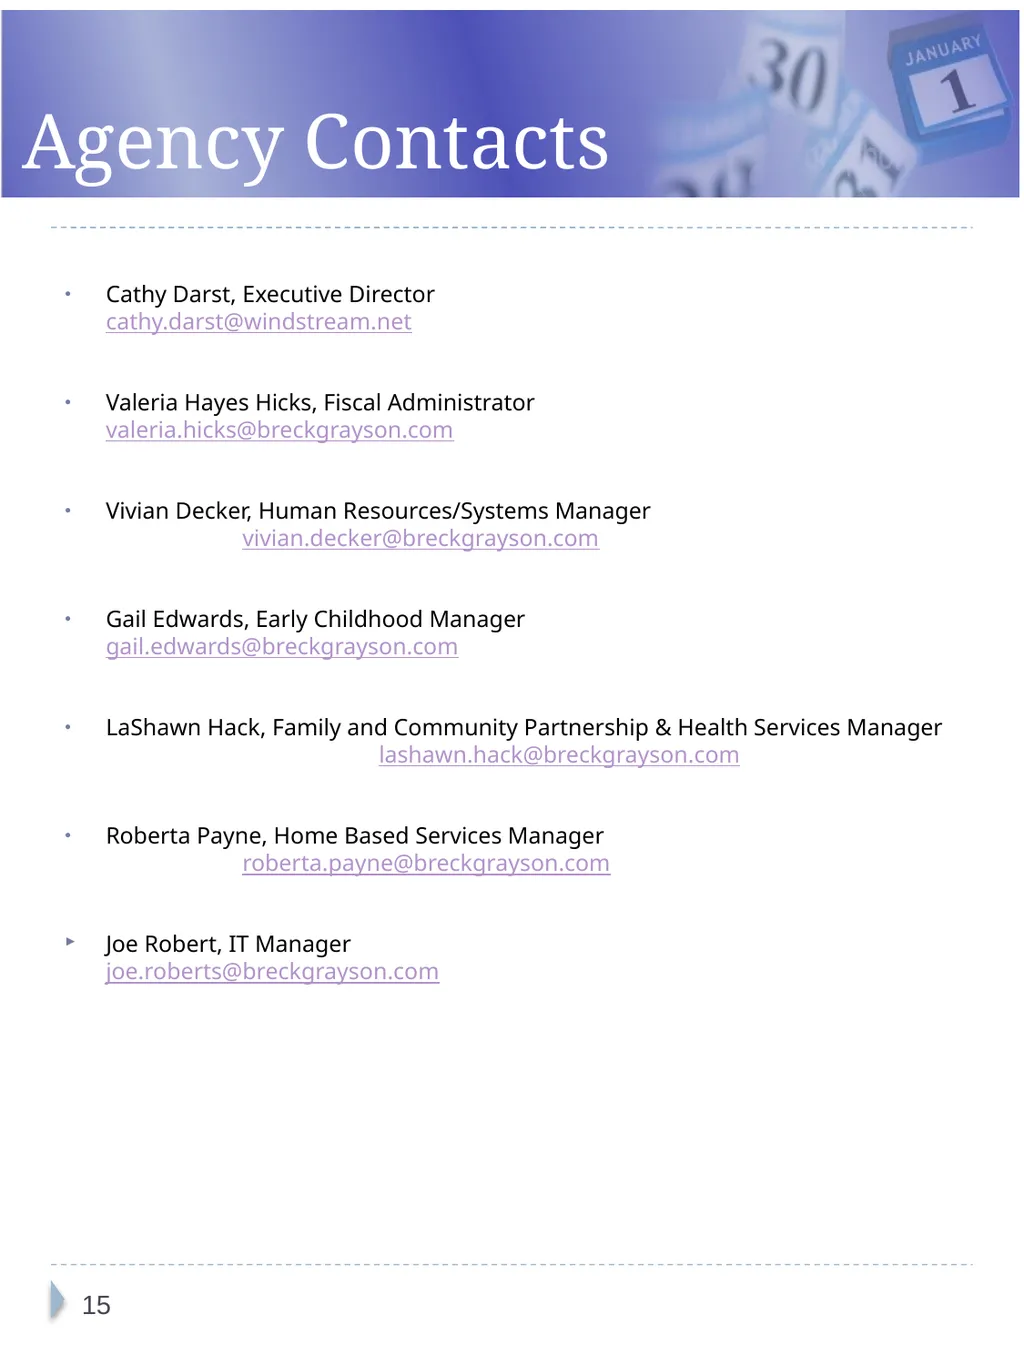Click the blue arrow marker beside slide number
The height and width of the screenshot is (1365, 1024).
[58, 1301]
